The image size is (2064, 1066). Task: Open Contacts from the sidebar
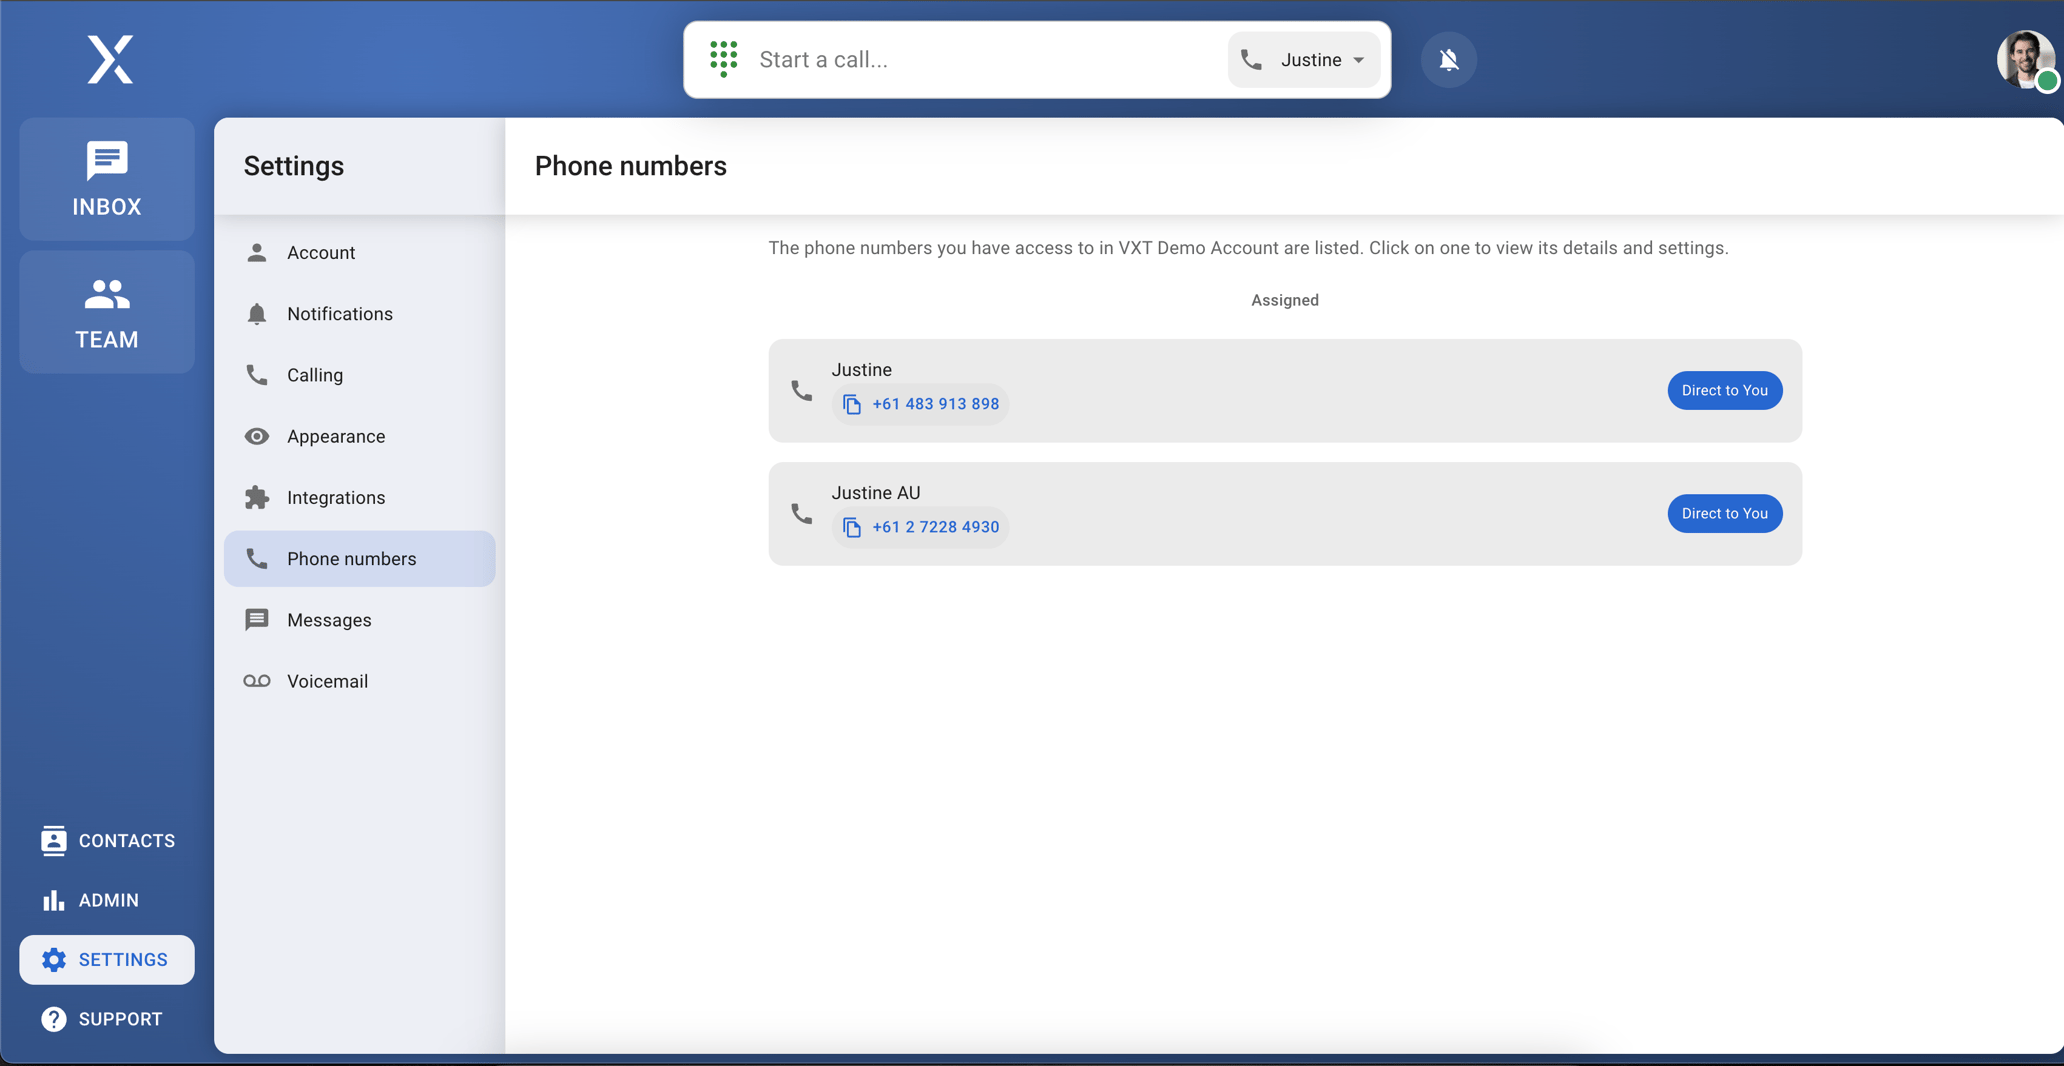tap(106, 840)
